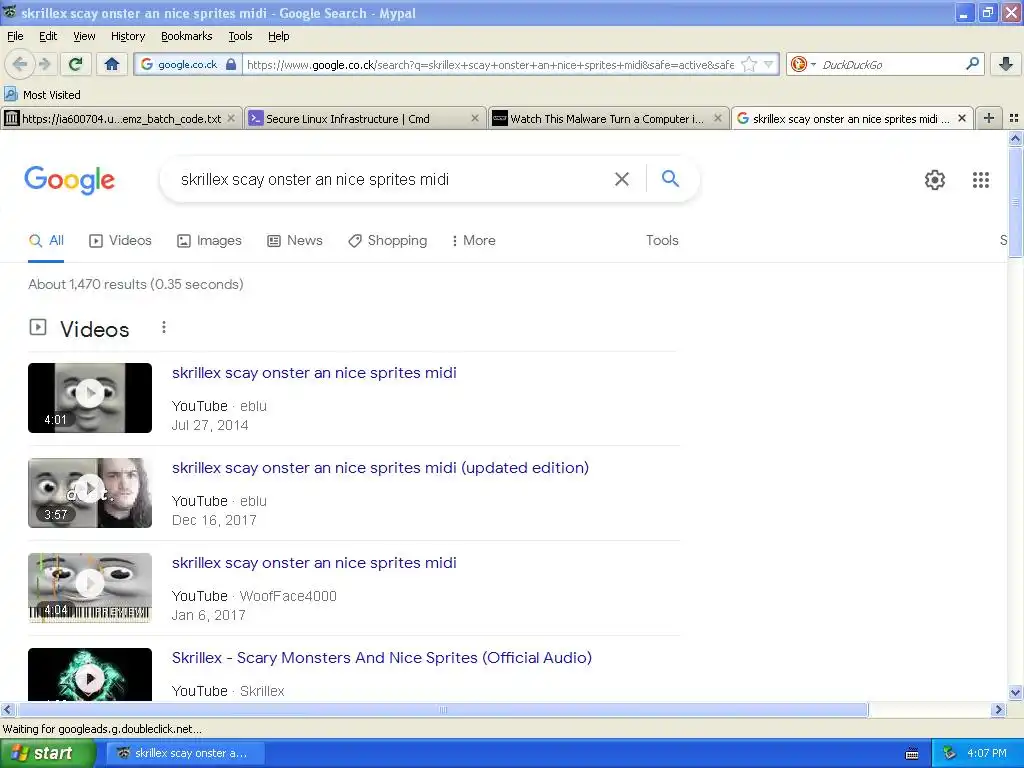This screenshot has width=1024, height=768.
Task: Play the 3:57 updated edition thumbnail
Action: 90,493
